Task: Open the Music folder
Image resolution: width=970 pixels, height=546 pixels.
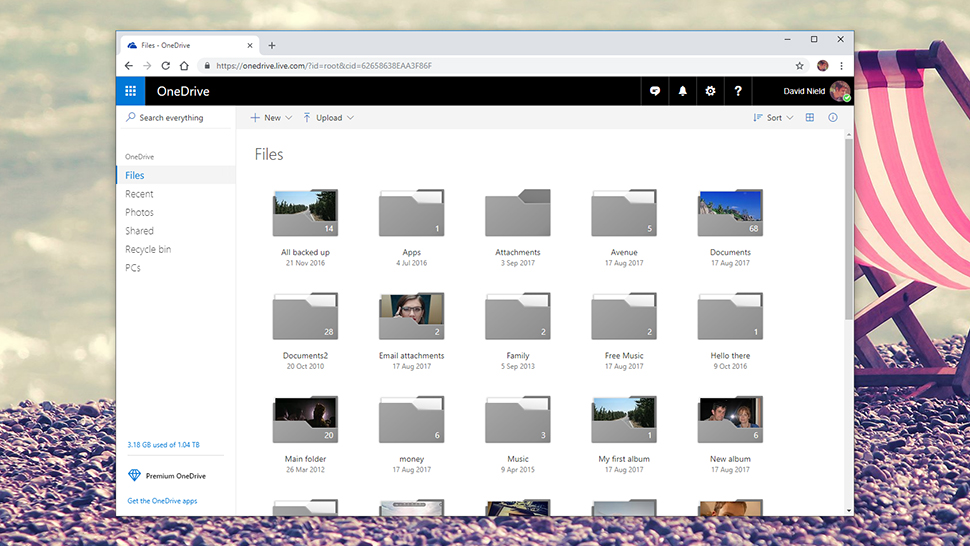Action: pos(518,419)
